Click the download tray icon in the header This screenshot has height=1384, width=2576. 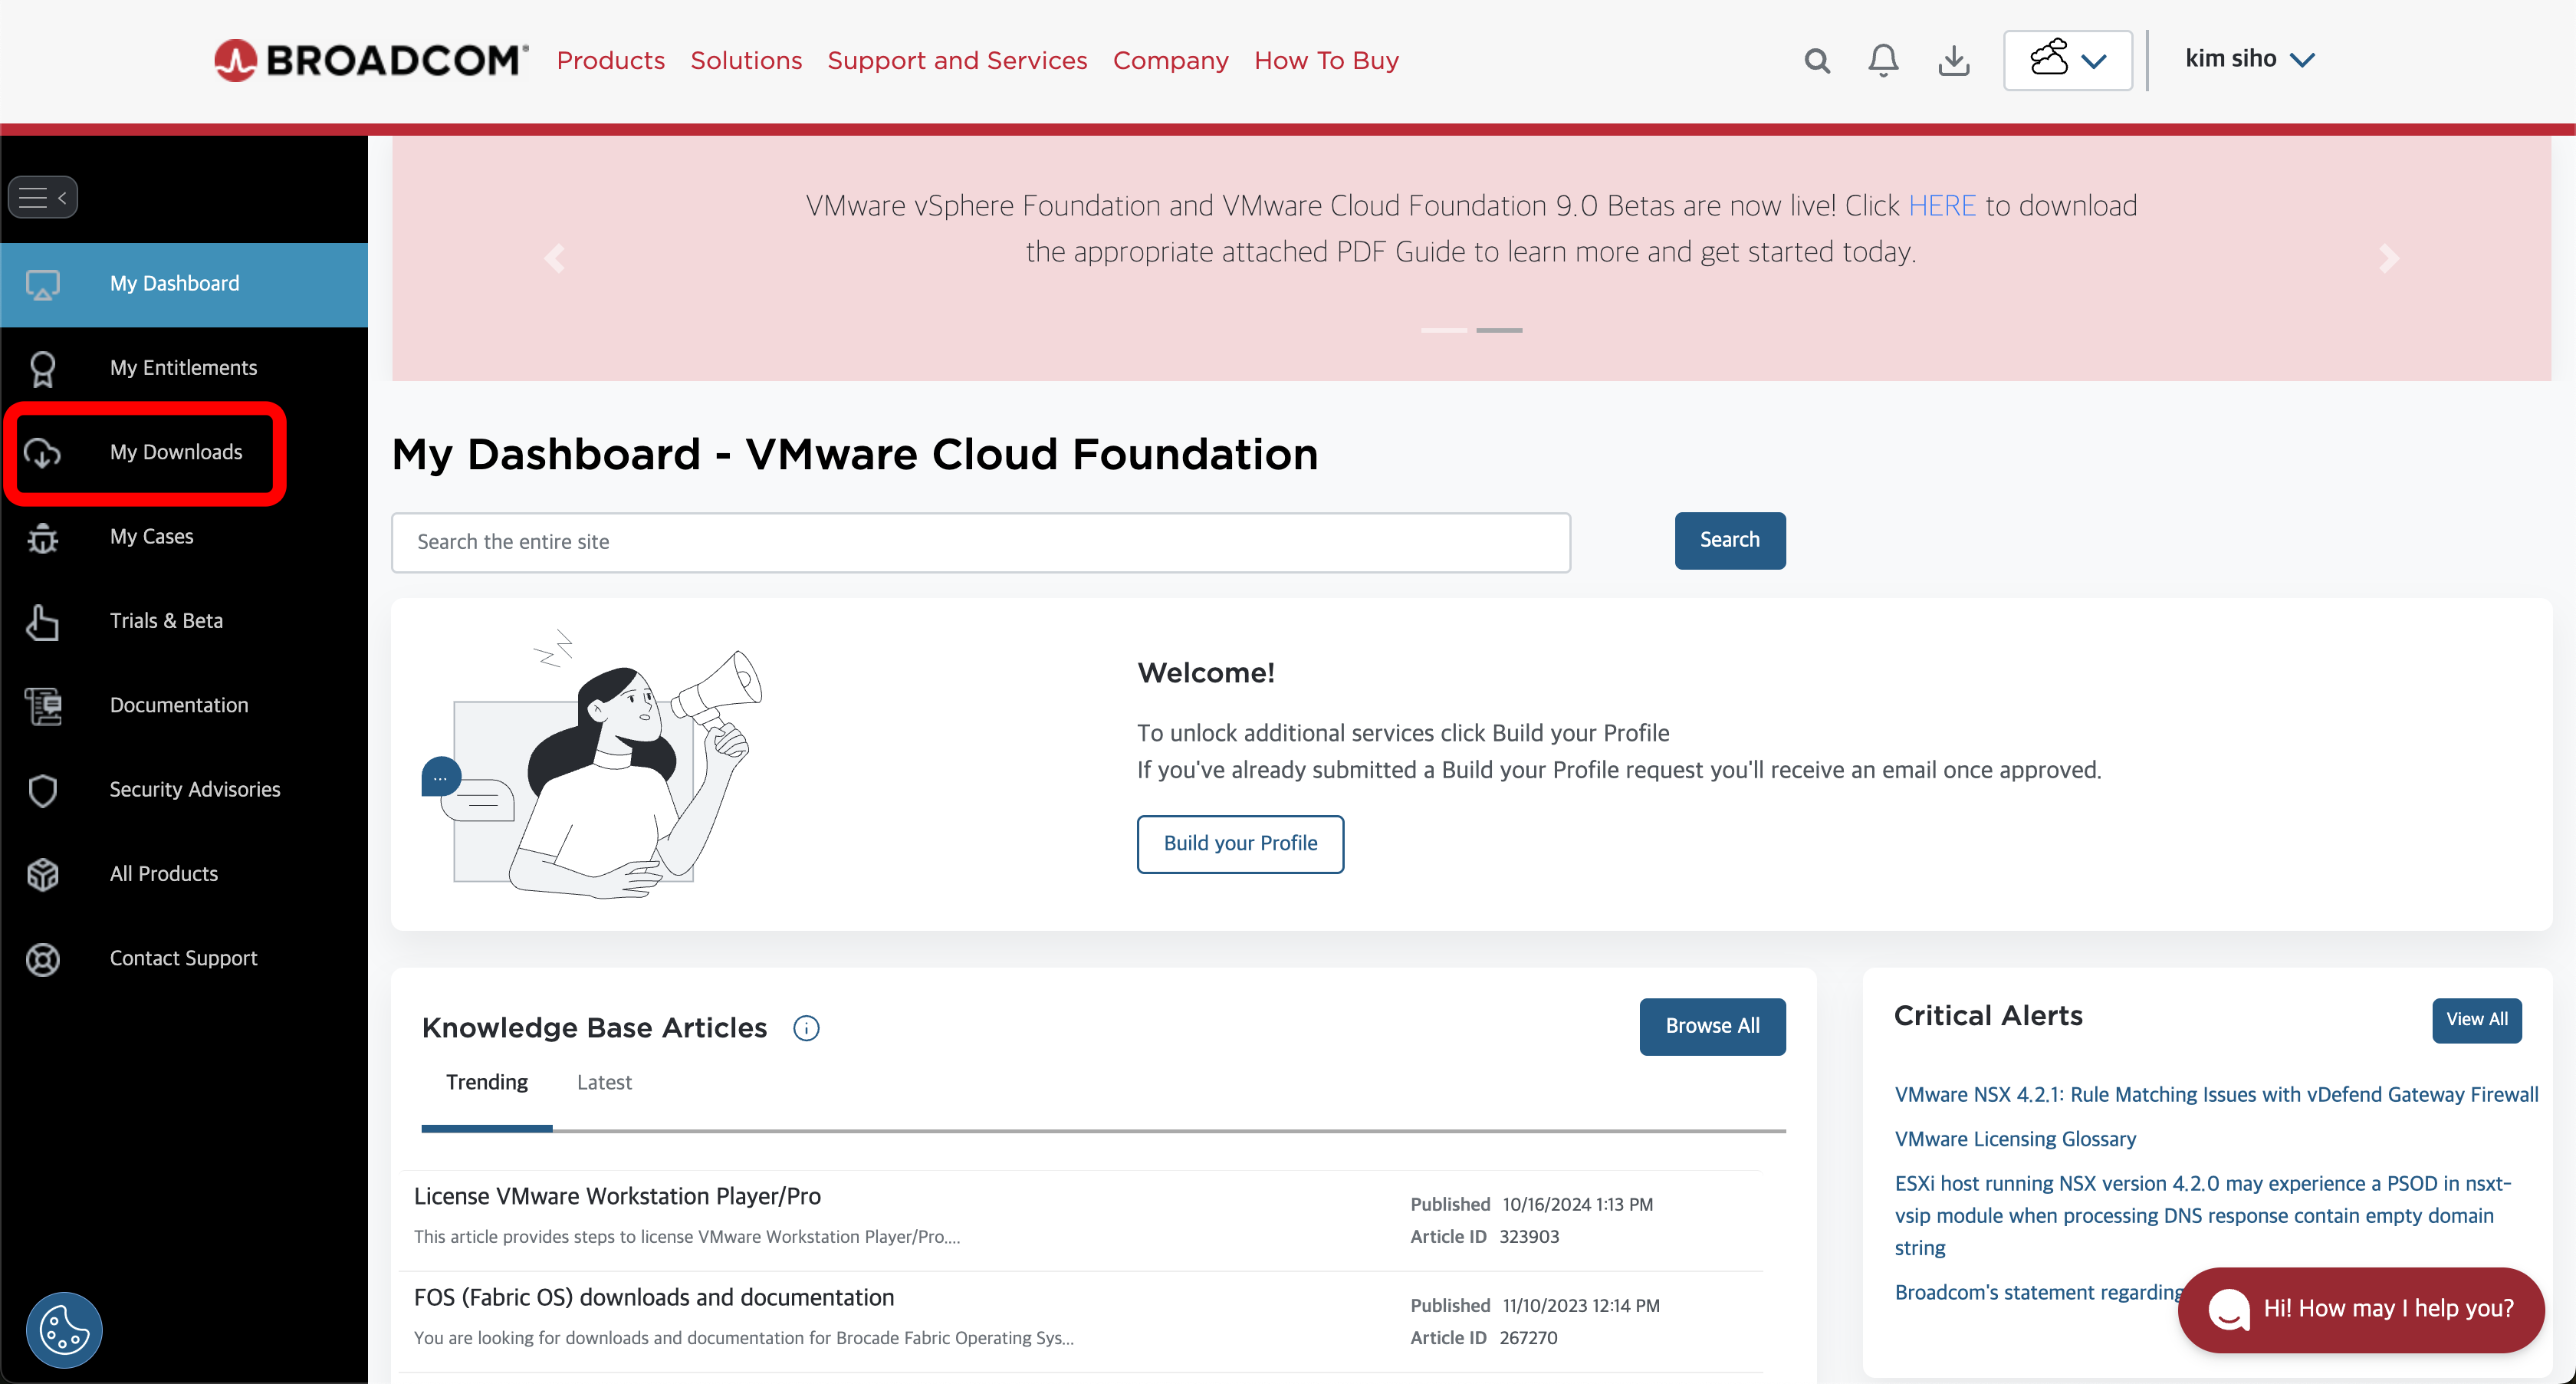1953,60
